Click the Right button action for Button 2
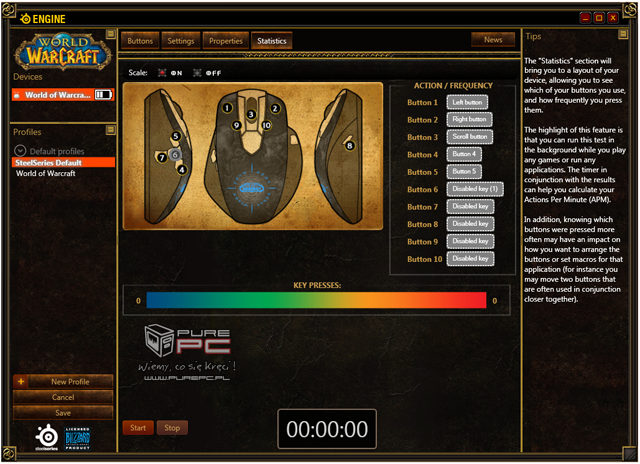640x464 pixels. 469,119
